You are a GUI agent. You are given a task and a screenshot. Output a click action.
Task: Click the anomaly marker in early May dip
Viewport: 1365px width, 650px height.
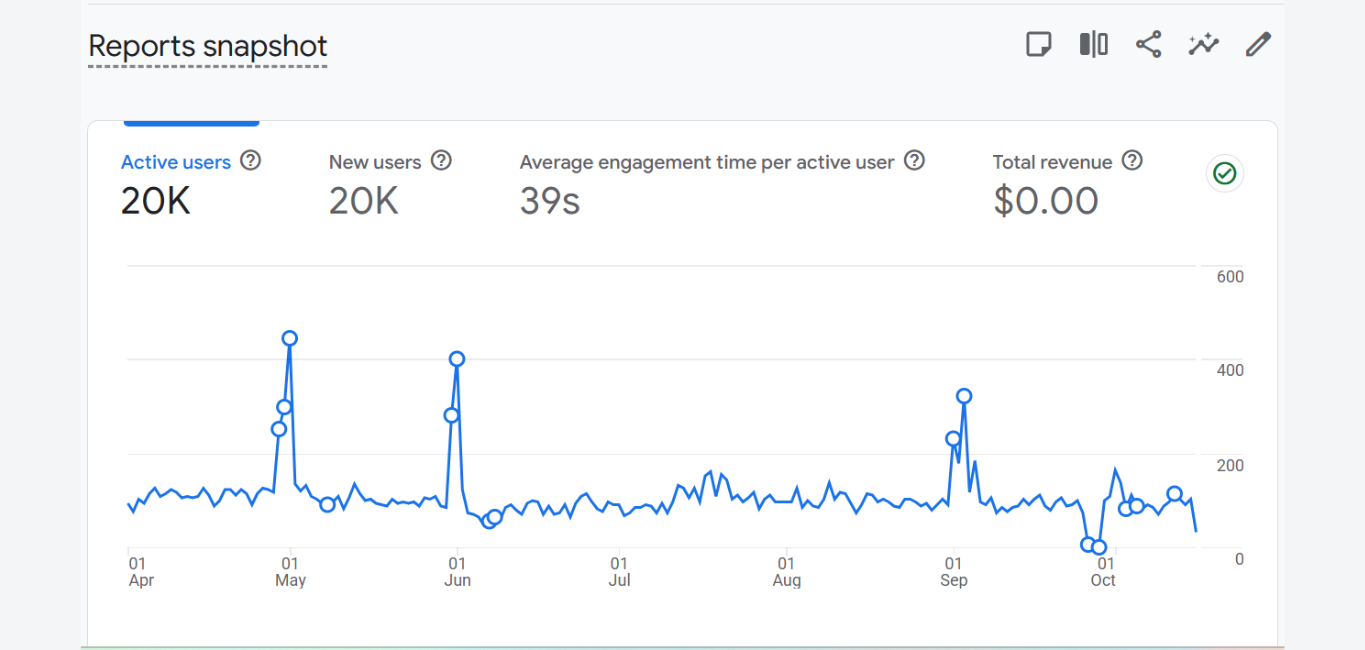click(327, 505)
